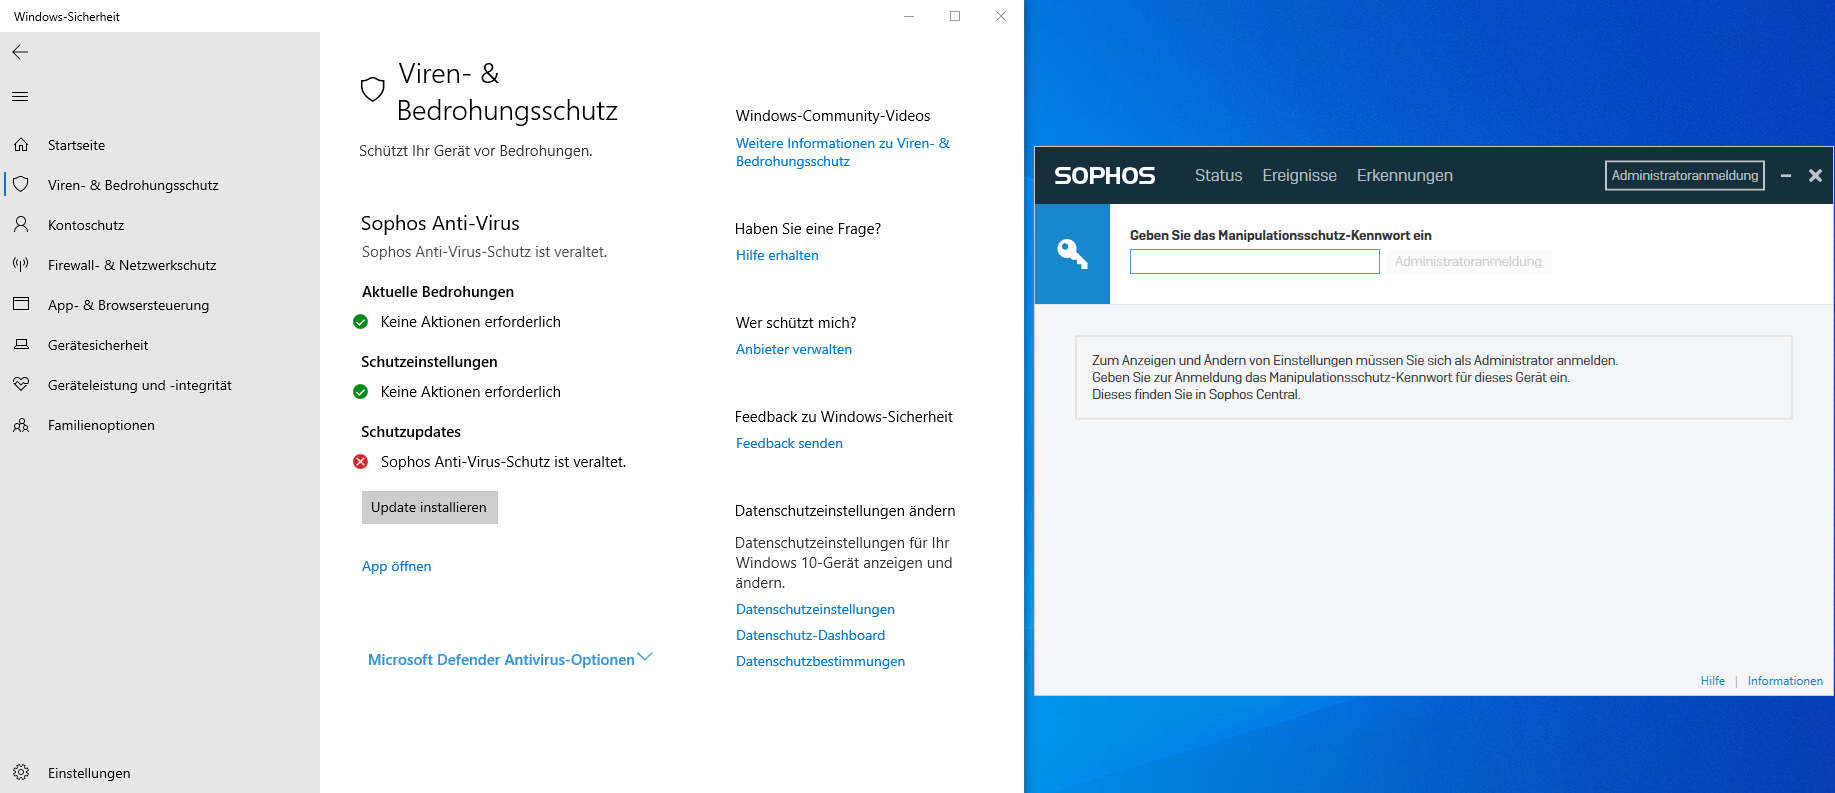Click the large shield icon beside page title
Image resolution: width=1835 pixels, height=793 pixels.
373,89
